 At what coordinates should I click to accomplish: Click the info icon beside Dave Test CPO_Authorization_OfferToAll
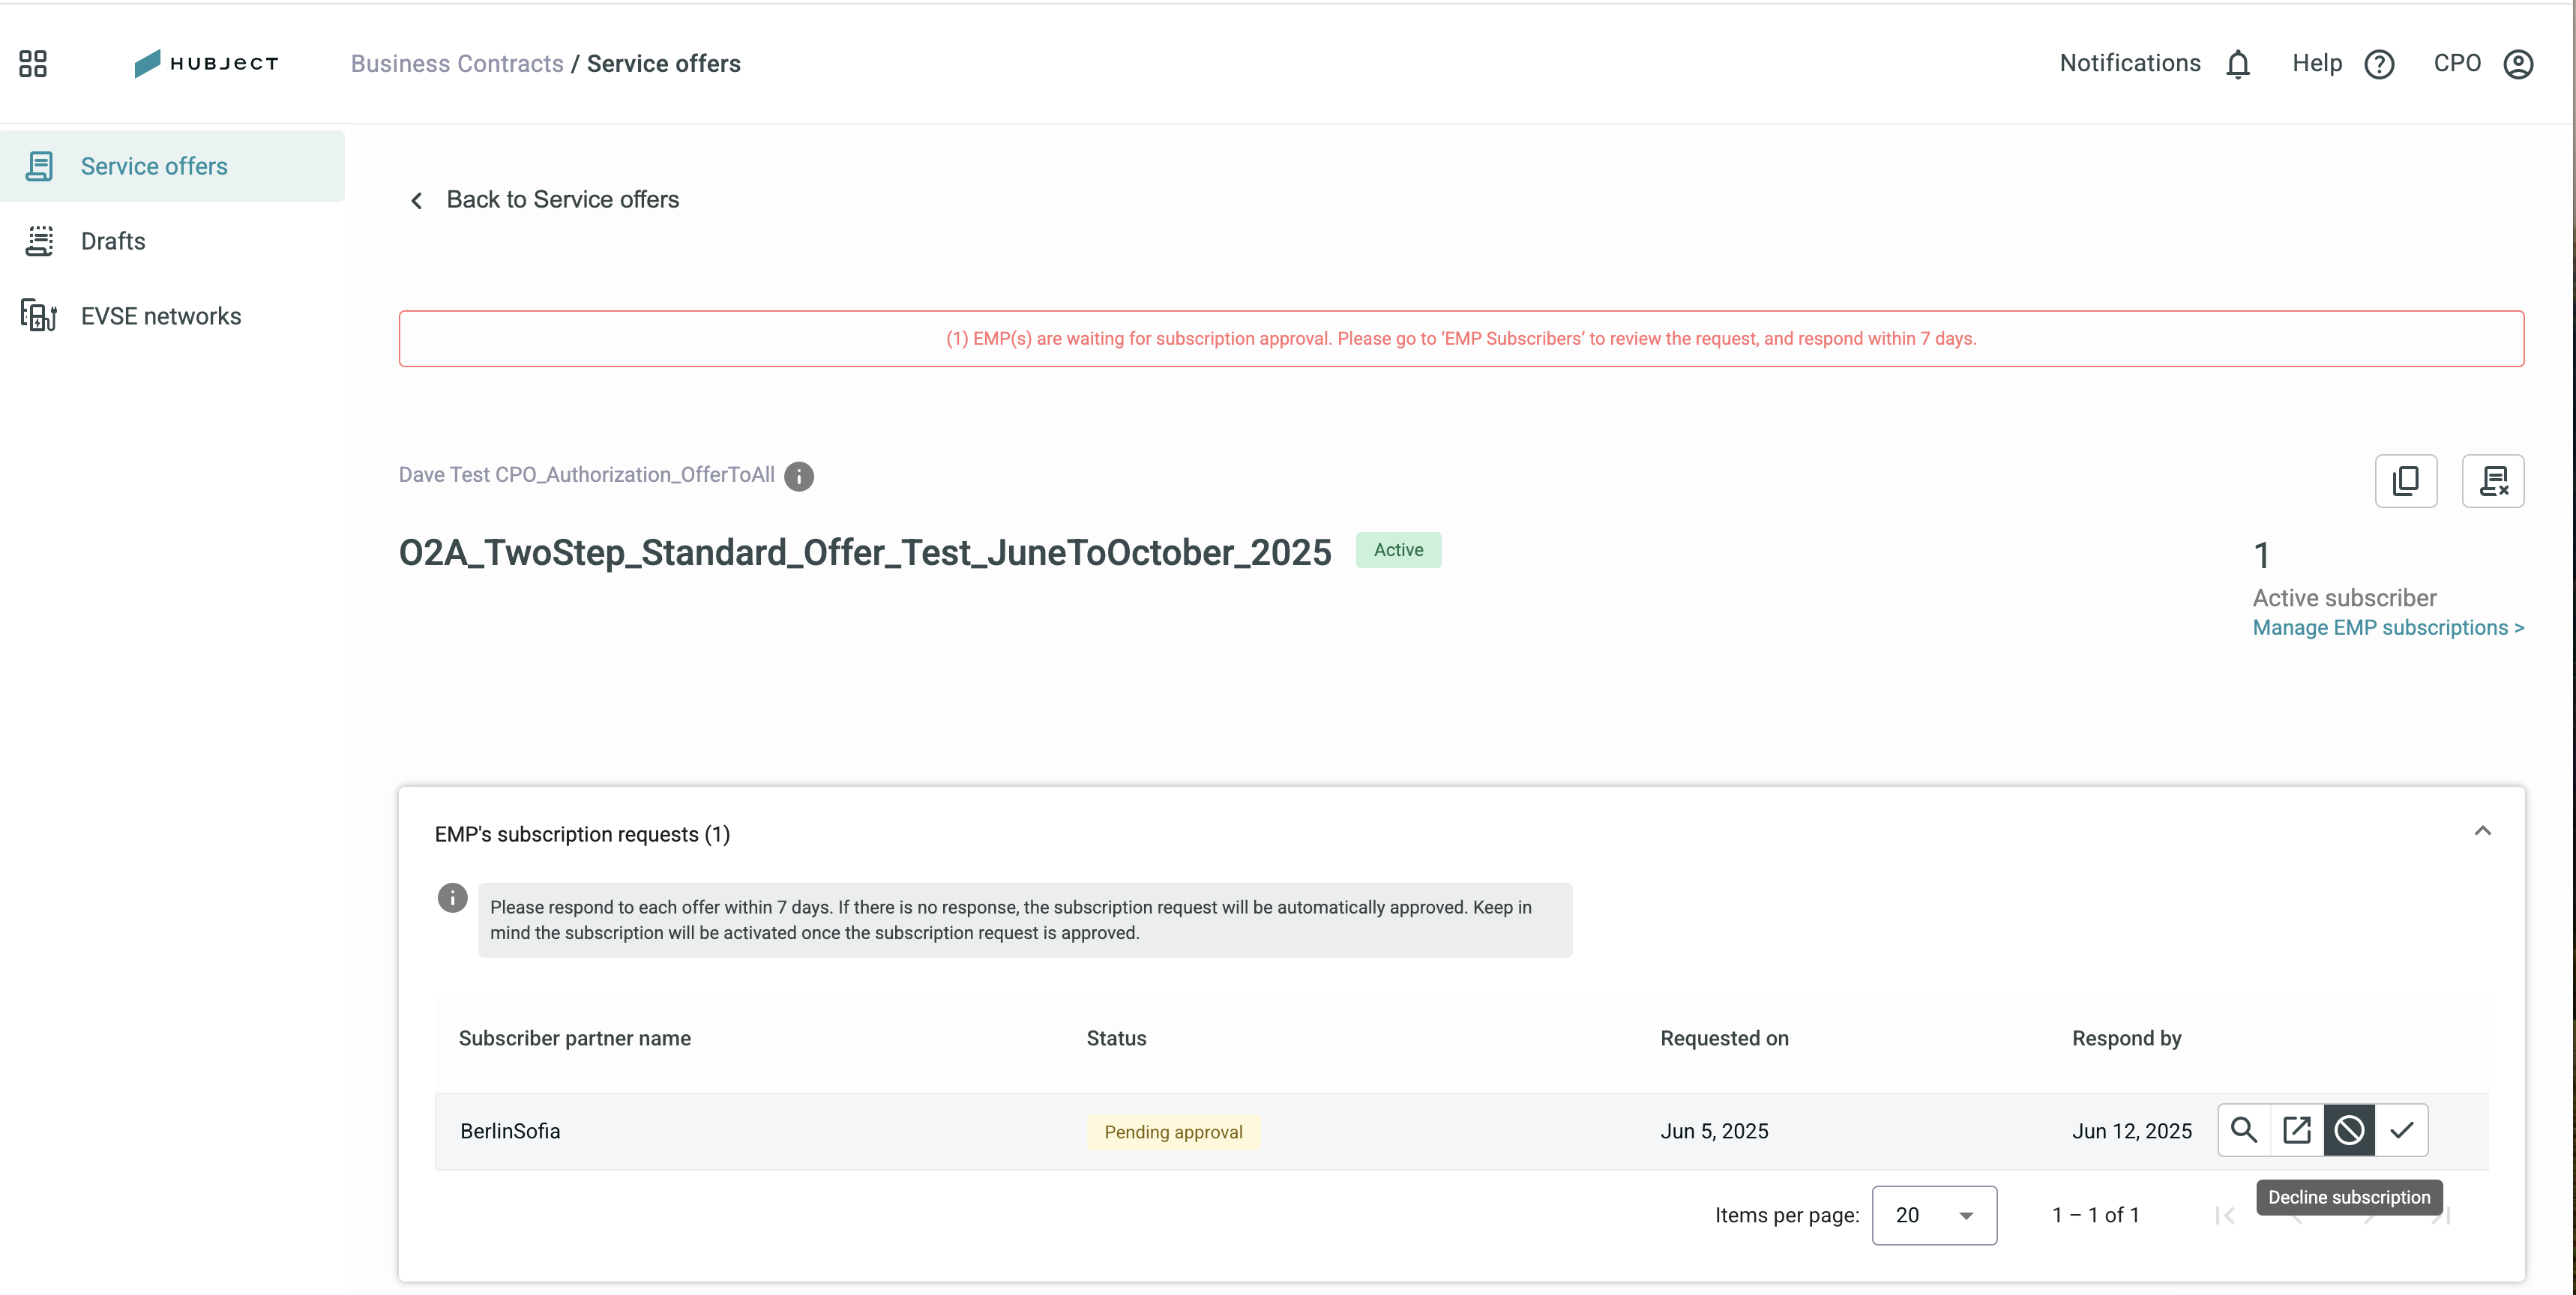pyautogui.click(x=798, y=476)
